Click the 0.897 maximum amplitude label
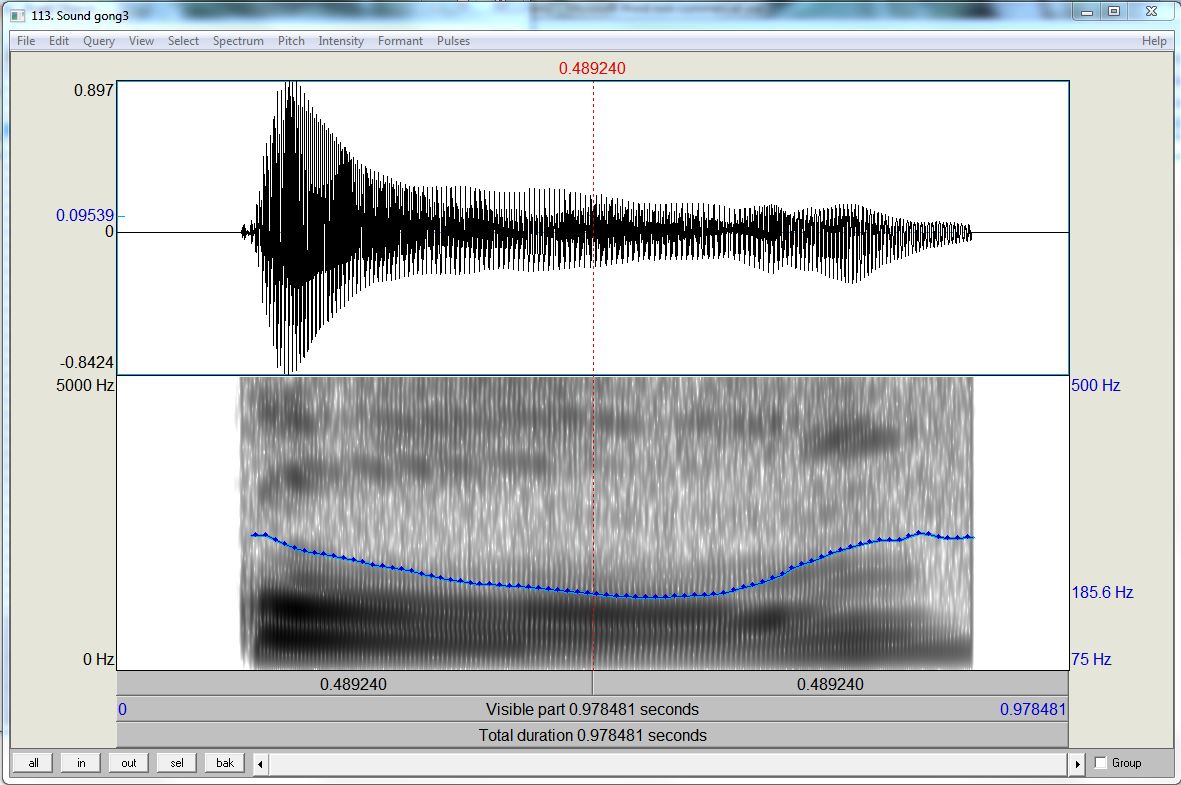The image size is (1181, 785). 93,90
